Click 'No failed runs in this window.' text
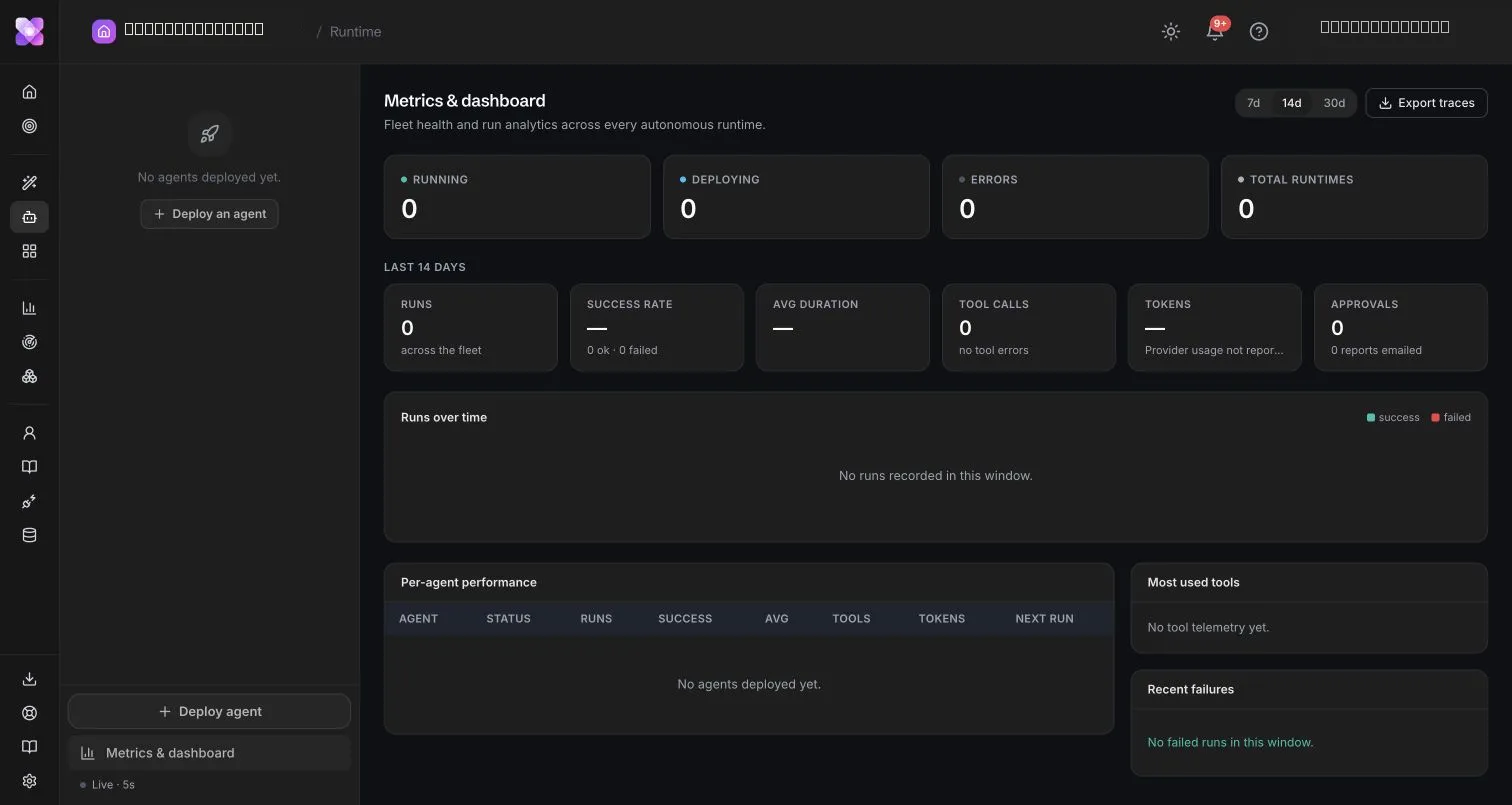The image size is (1512, 805). coord(1230,743)
